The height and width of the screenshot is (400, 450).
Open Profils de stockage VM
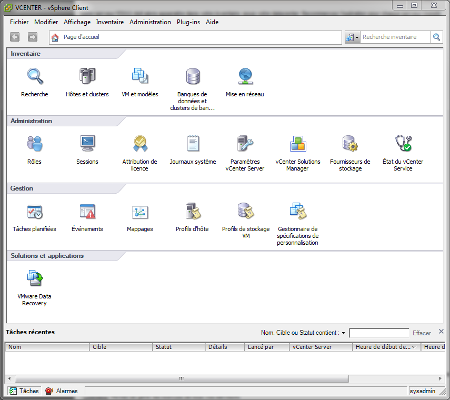click(245, 211)
